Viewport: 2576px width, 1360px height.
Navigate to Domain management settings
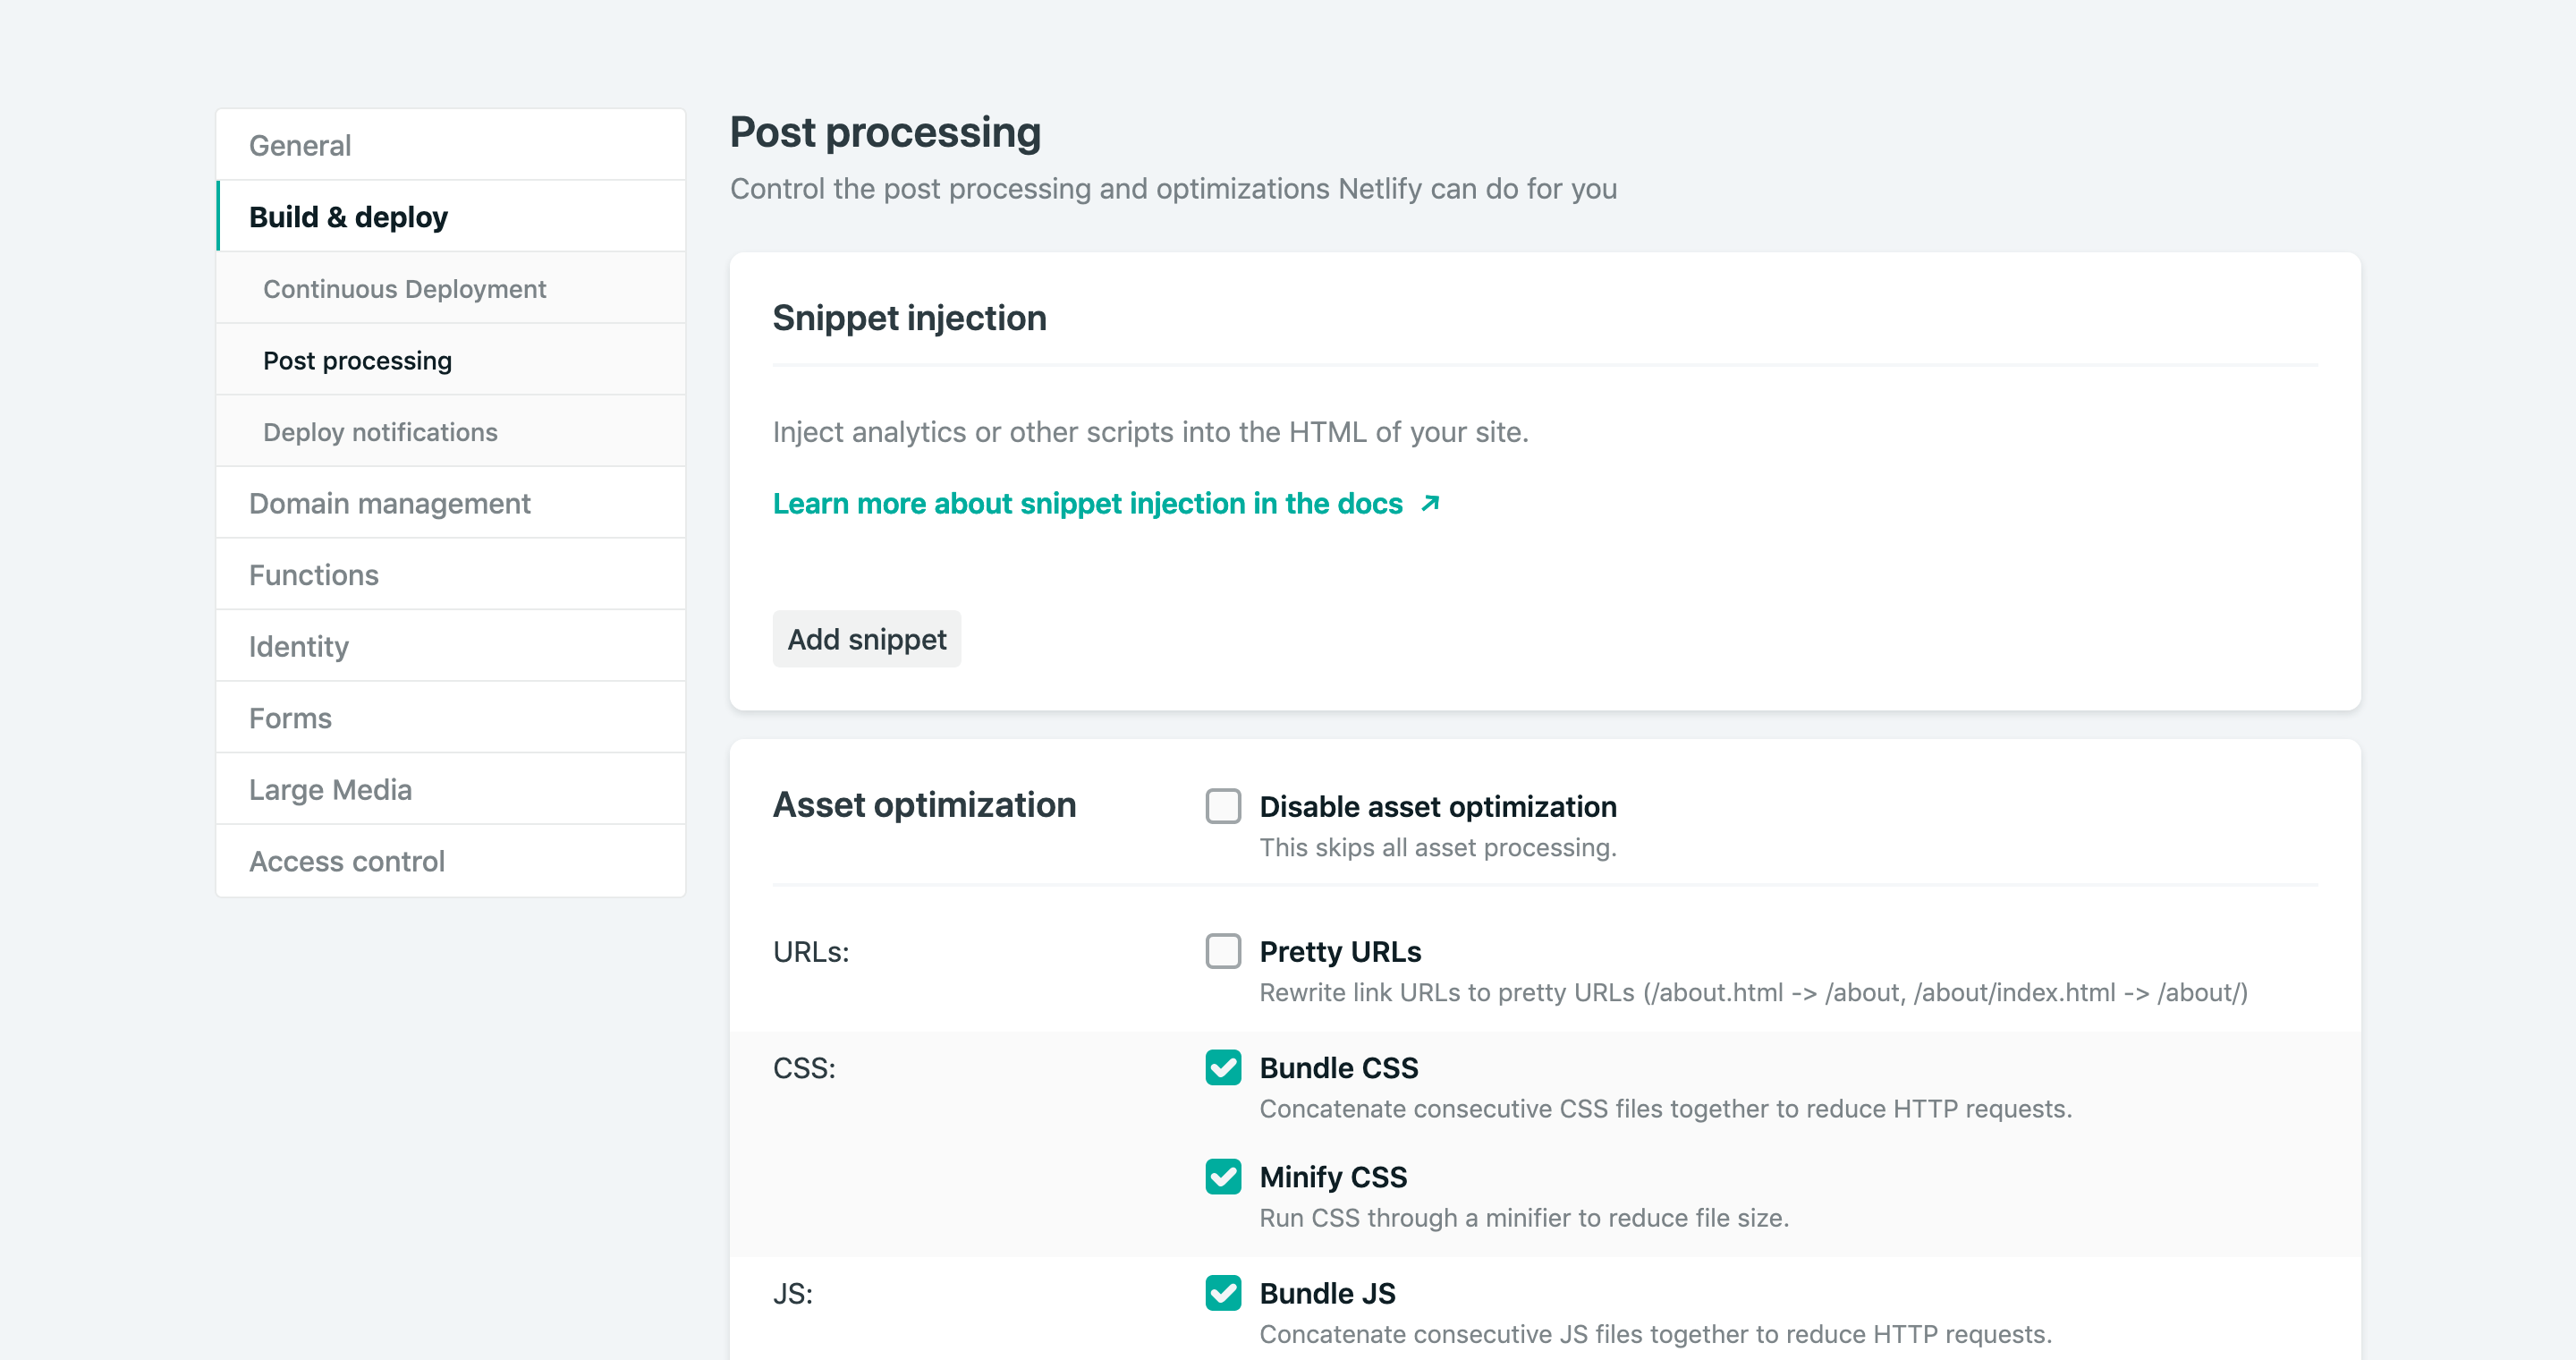click(x=389, y=503)
